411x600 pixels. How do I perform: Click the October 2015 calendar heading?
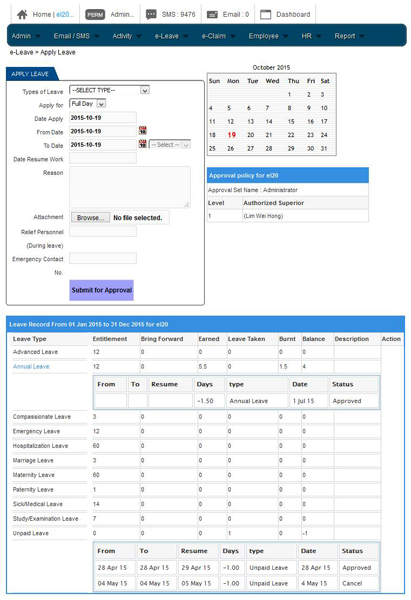(x=271, y=67)
